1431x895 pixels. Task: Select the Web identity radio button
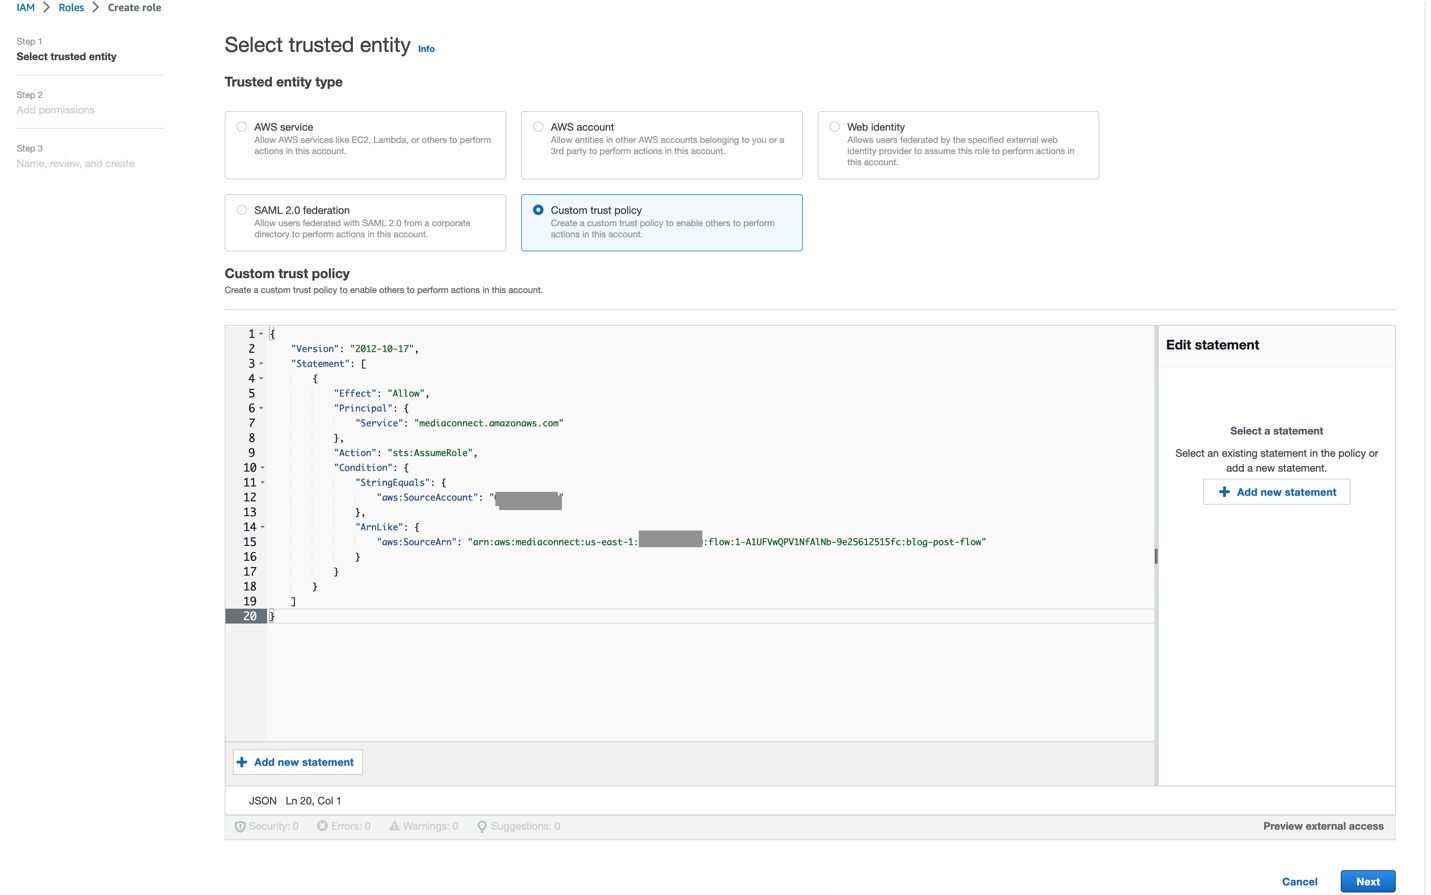coord(835,127)
